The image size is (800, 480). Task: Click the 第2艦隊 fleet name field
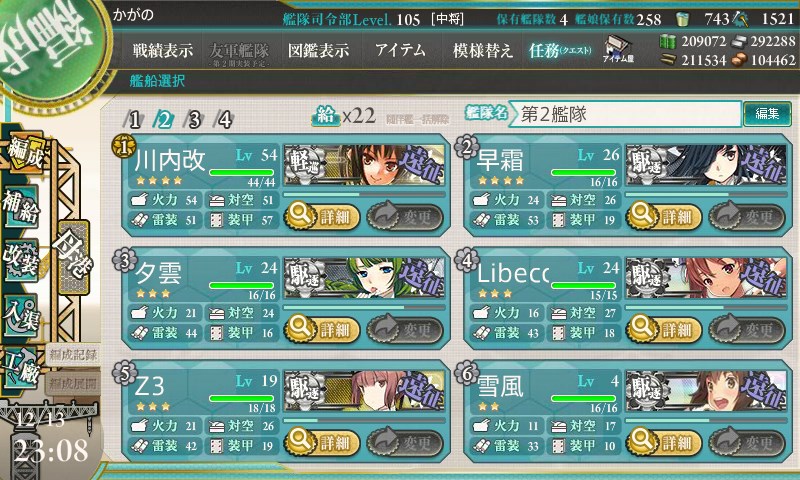(624, 114)
